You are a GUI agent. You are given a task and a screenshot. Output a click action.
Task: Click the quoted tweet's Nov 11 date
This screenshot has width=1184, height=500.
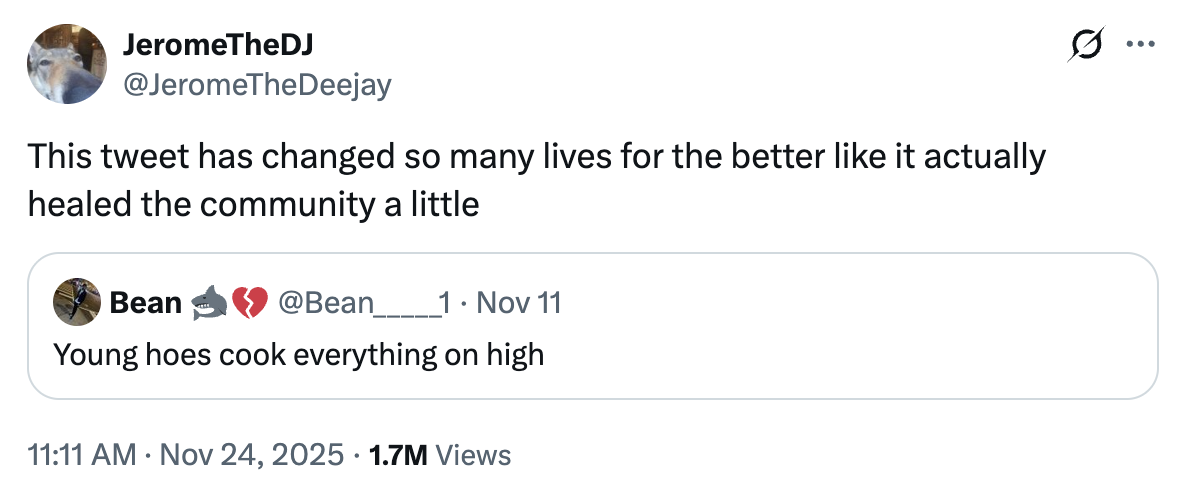click(518, 302)
